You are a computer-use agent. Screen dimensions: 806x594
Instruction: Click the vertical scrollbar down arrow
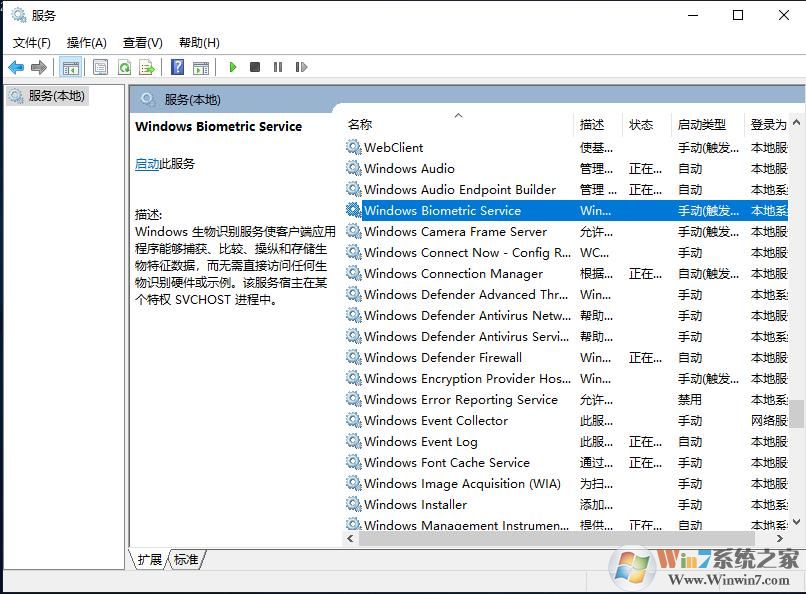click(797, 522)
